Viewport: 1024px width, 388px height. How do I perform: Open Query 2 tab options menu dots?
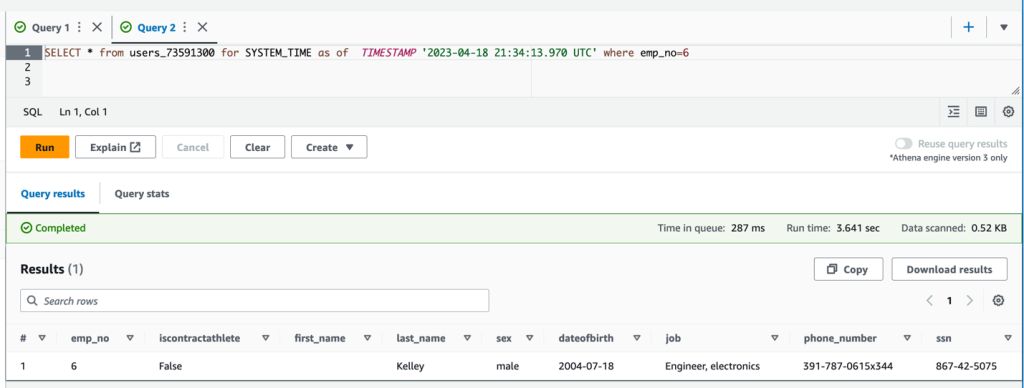(185, 27)
